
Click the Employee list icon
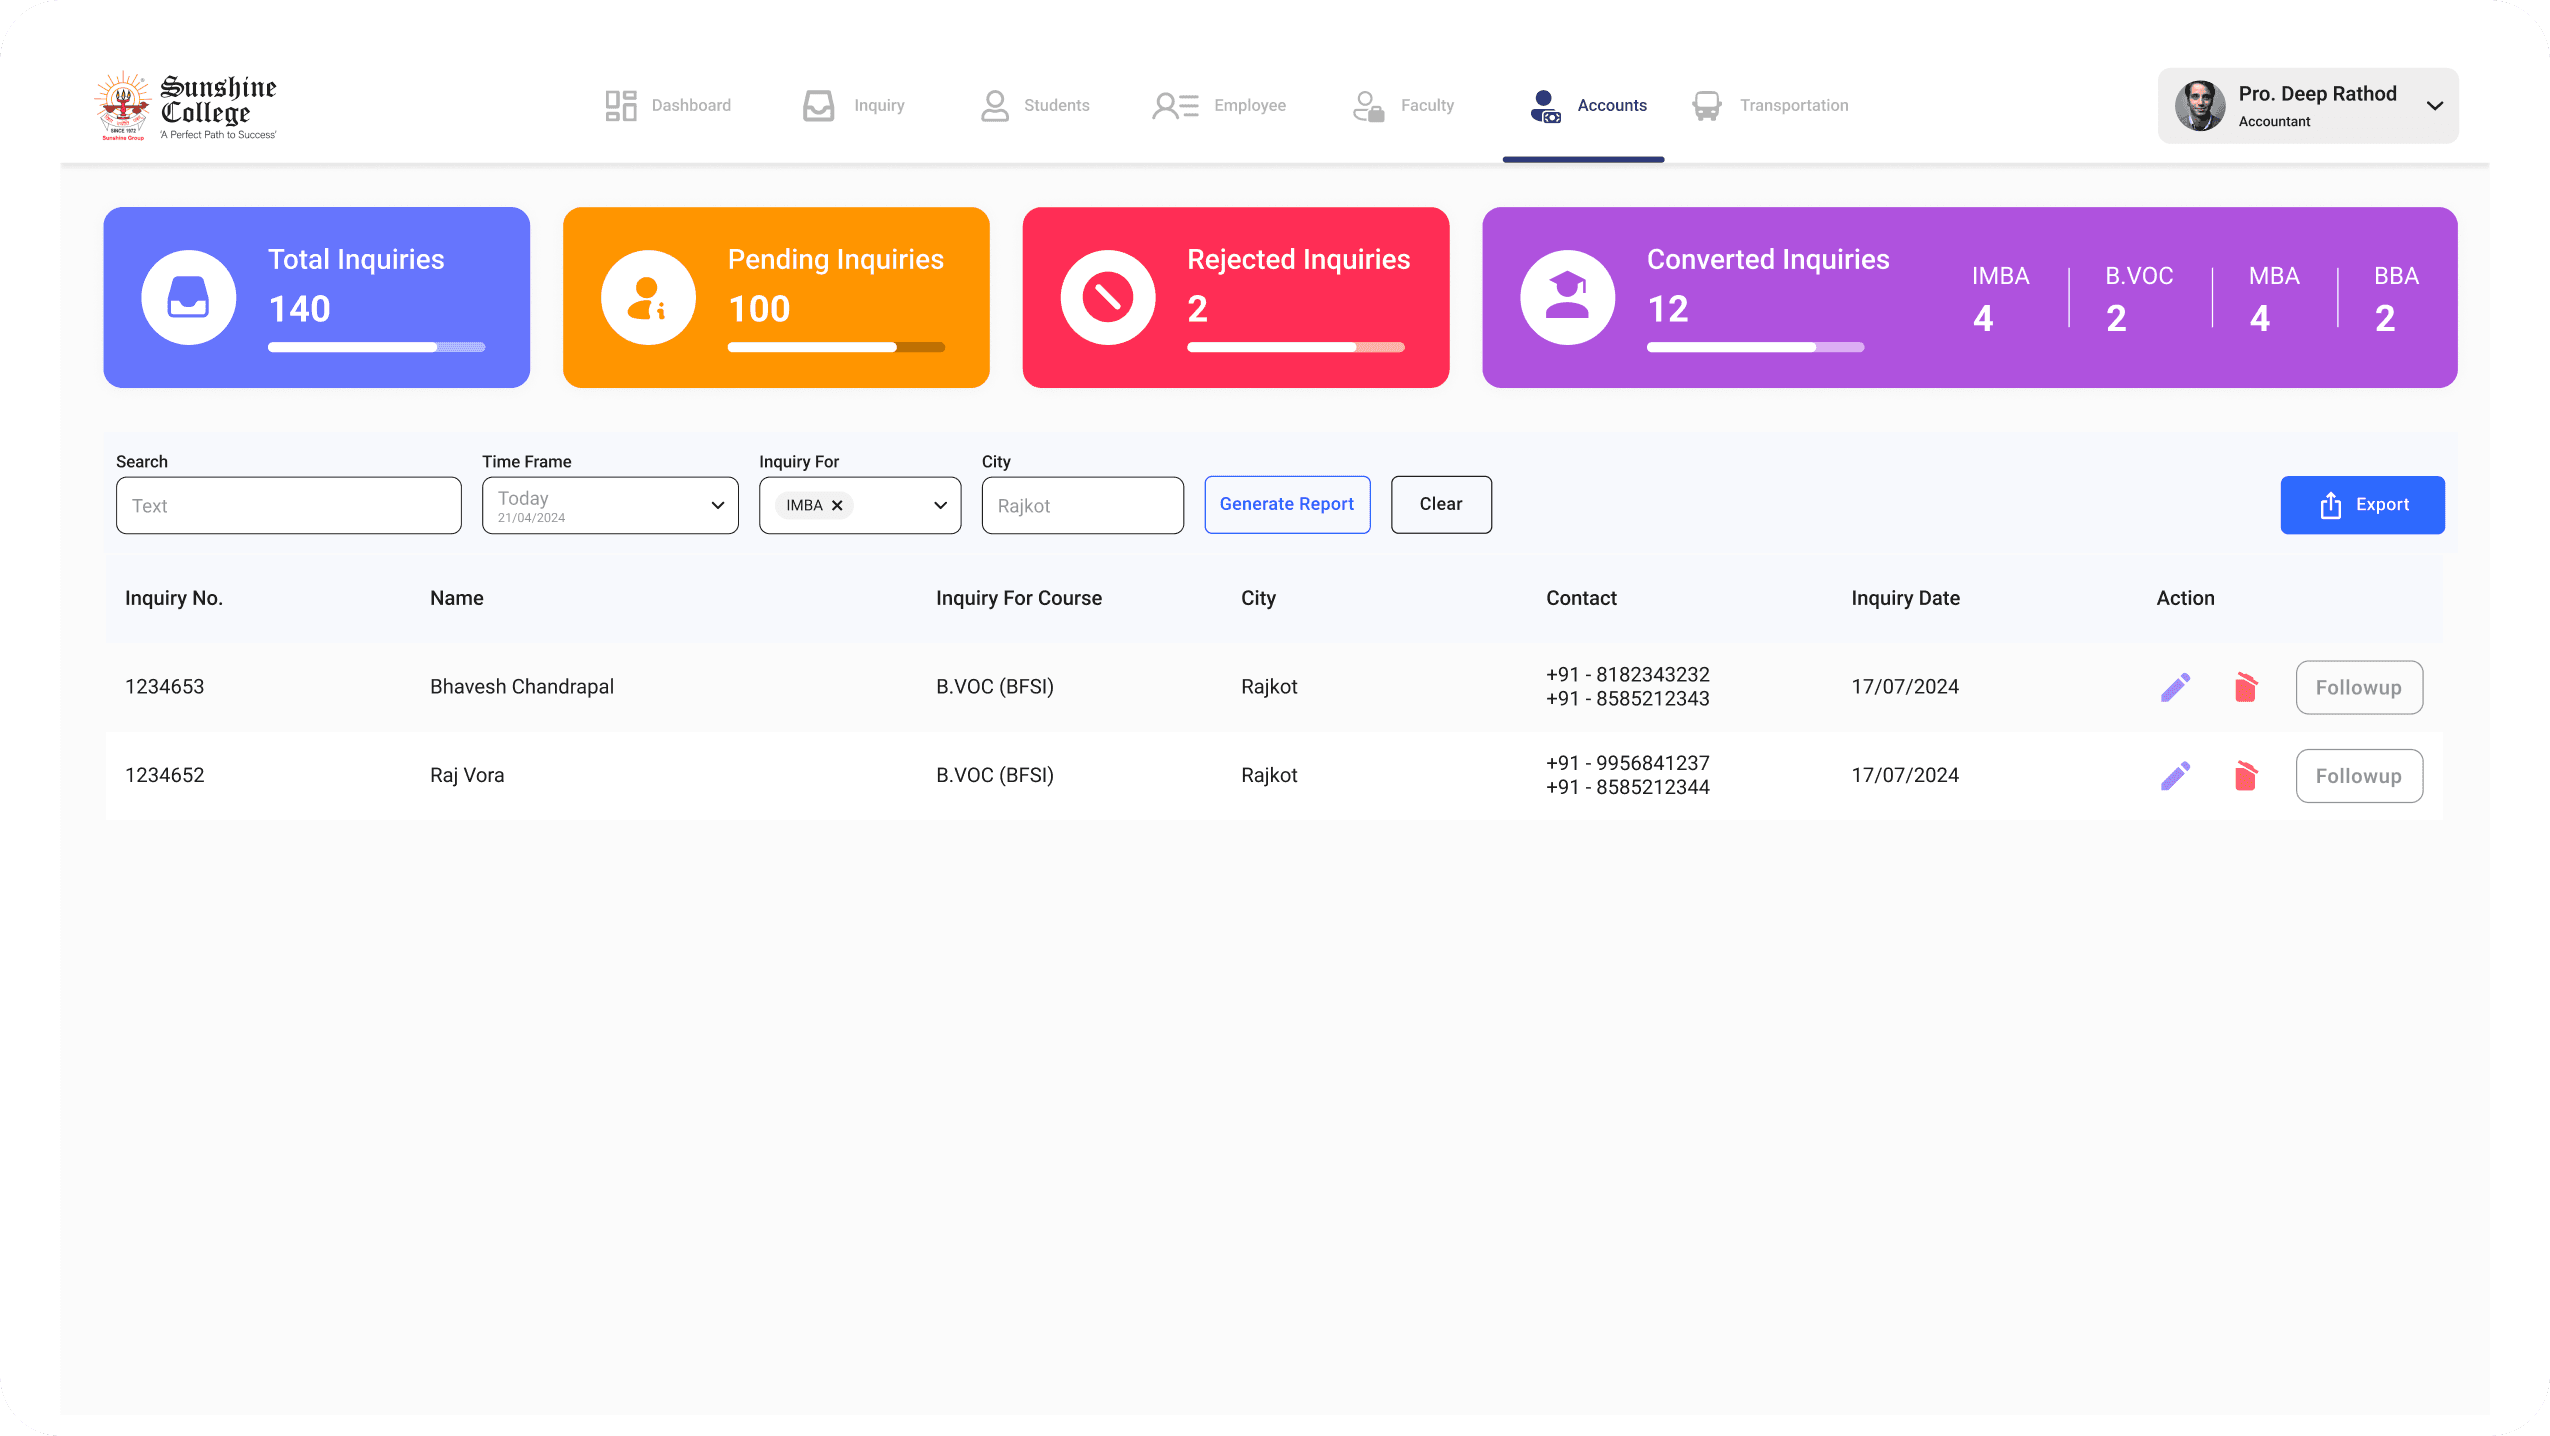click(x=1175, y=105)
